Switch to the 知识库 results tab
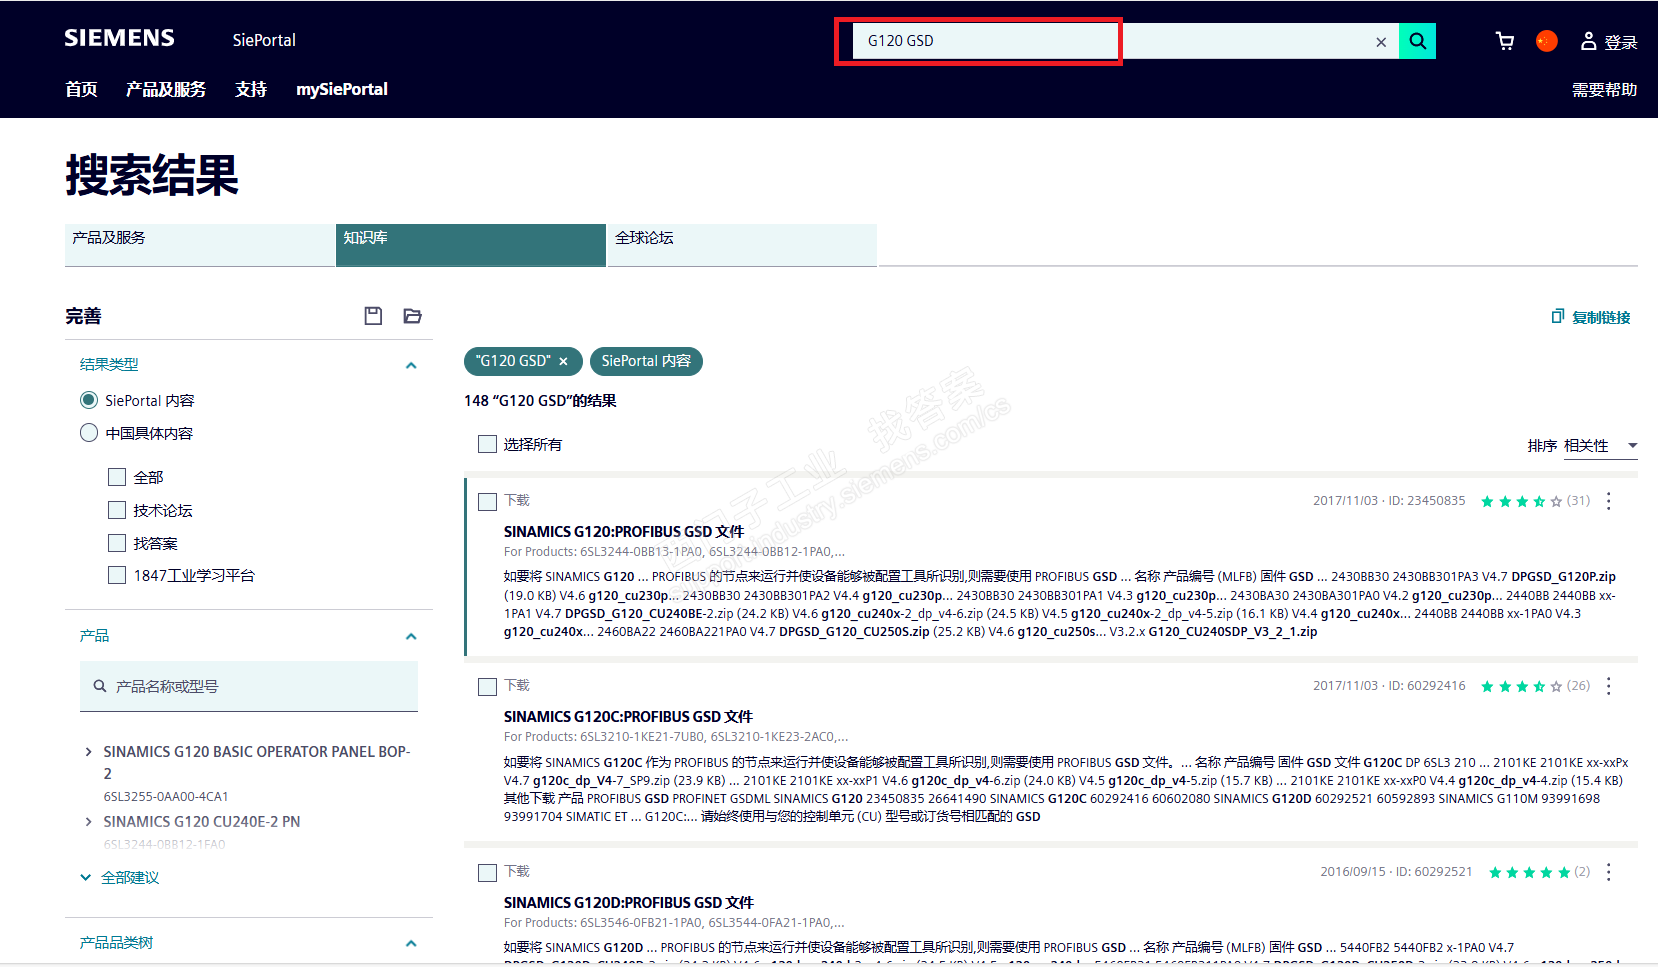This screenshot has height=967, width=1658. coord(471,245)
